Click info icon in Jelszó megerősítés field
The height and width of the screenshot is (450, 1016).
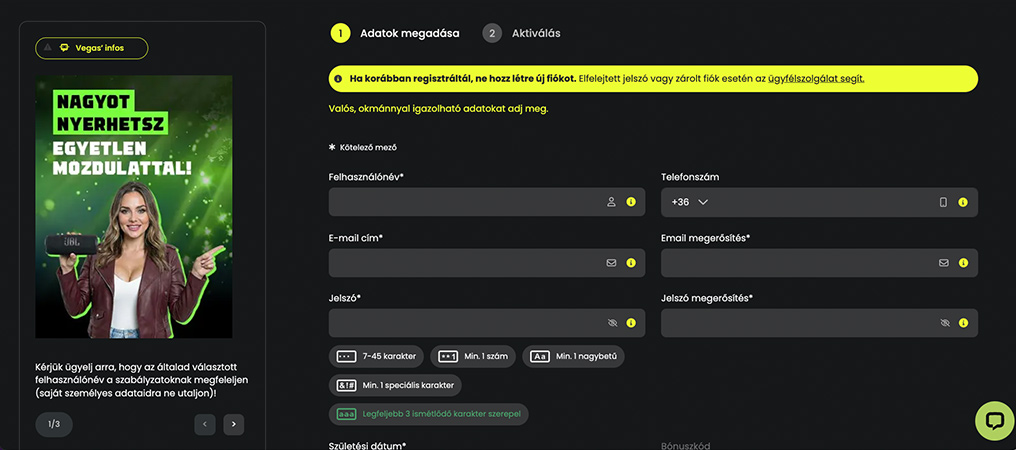click(963, 323)
